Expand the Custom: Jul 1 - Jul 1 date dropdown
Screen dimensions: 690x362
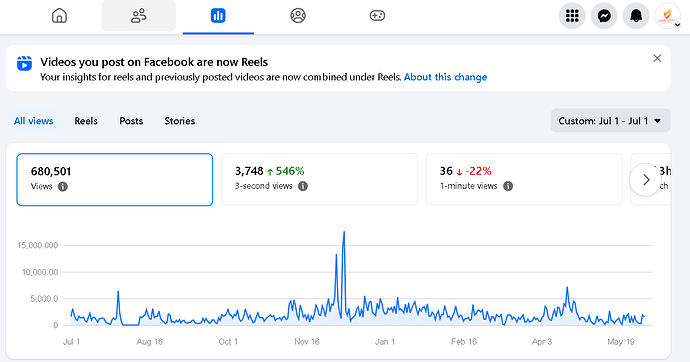[610, 121]
